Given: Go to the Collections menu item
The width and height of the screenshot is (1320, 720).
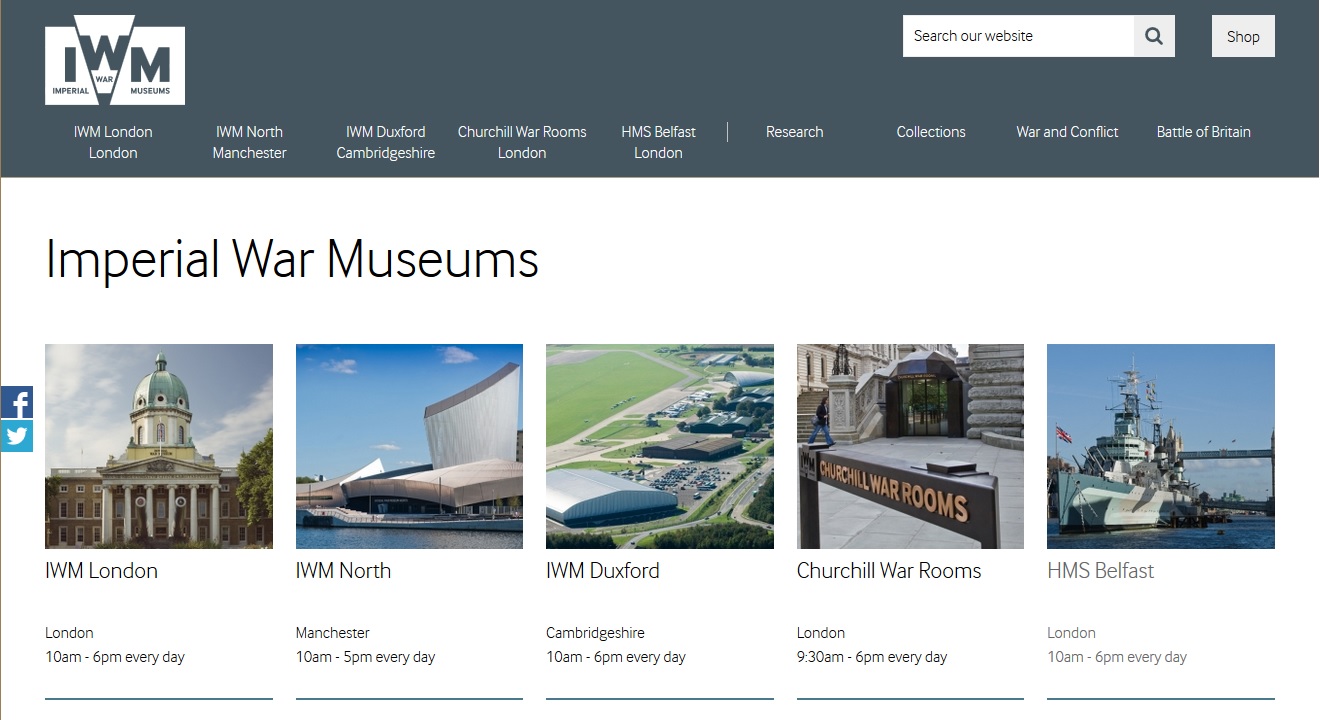Looking at the screenshot, I should coord(931,132).
